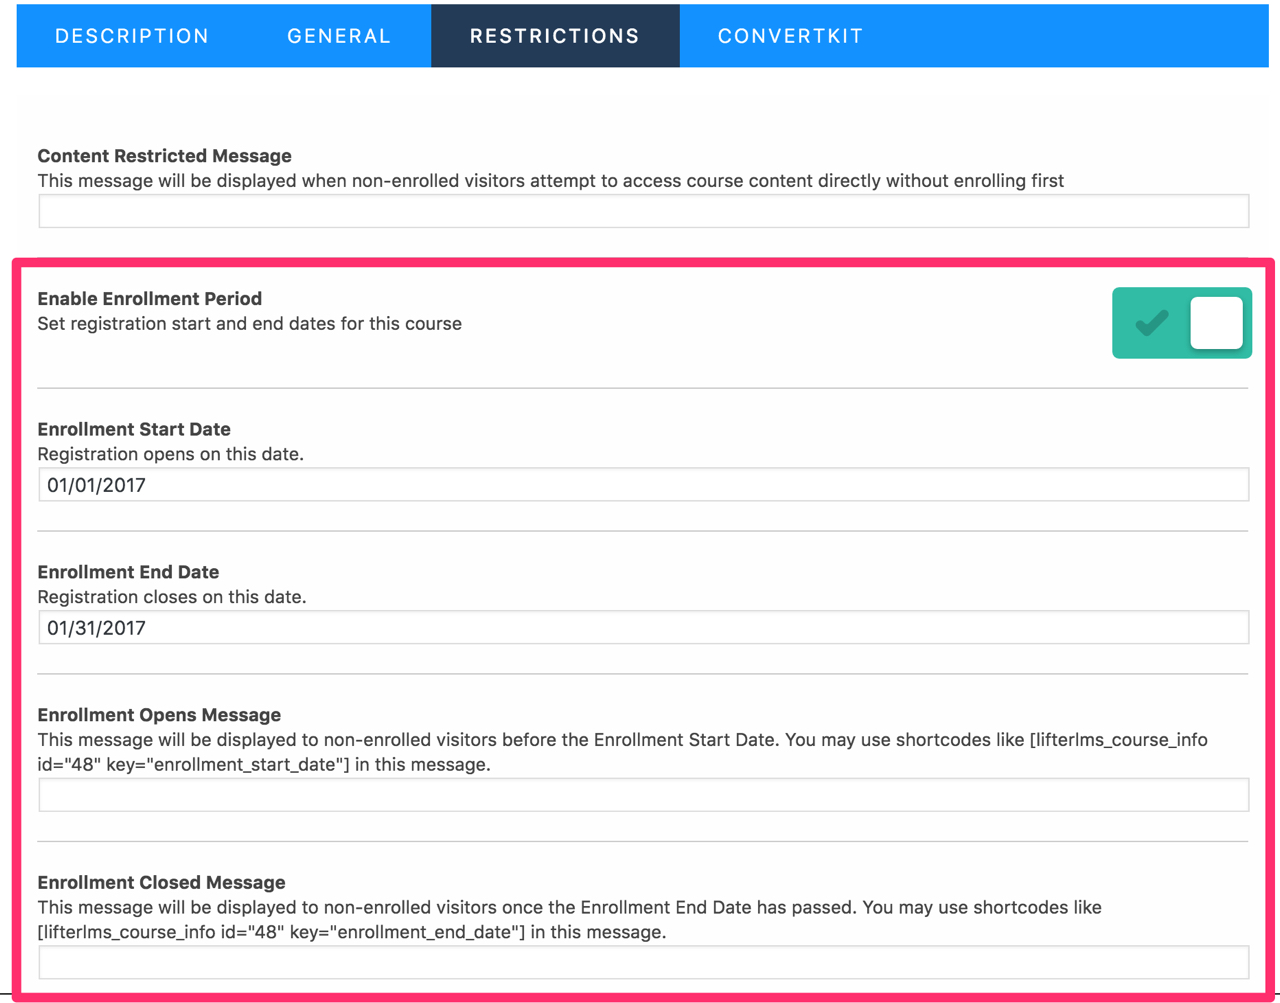Click the 'Content Restricted Message' label
Screen dimensions: 1280x1003
(x=165, y=156)
